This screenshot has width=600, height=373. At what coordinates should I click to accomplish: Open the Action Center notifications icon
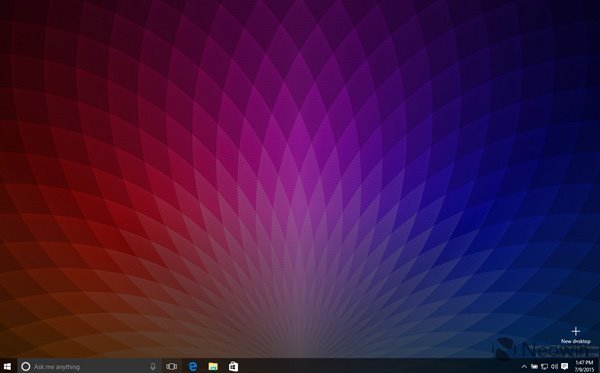[564, 366]
